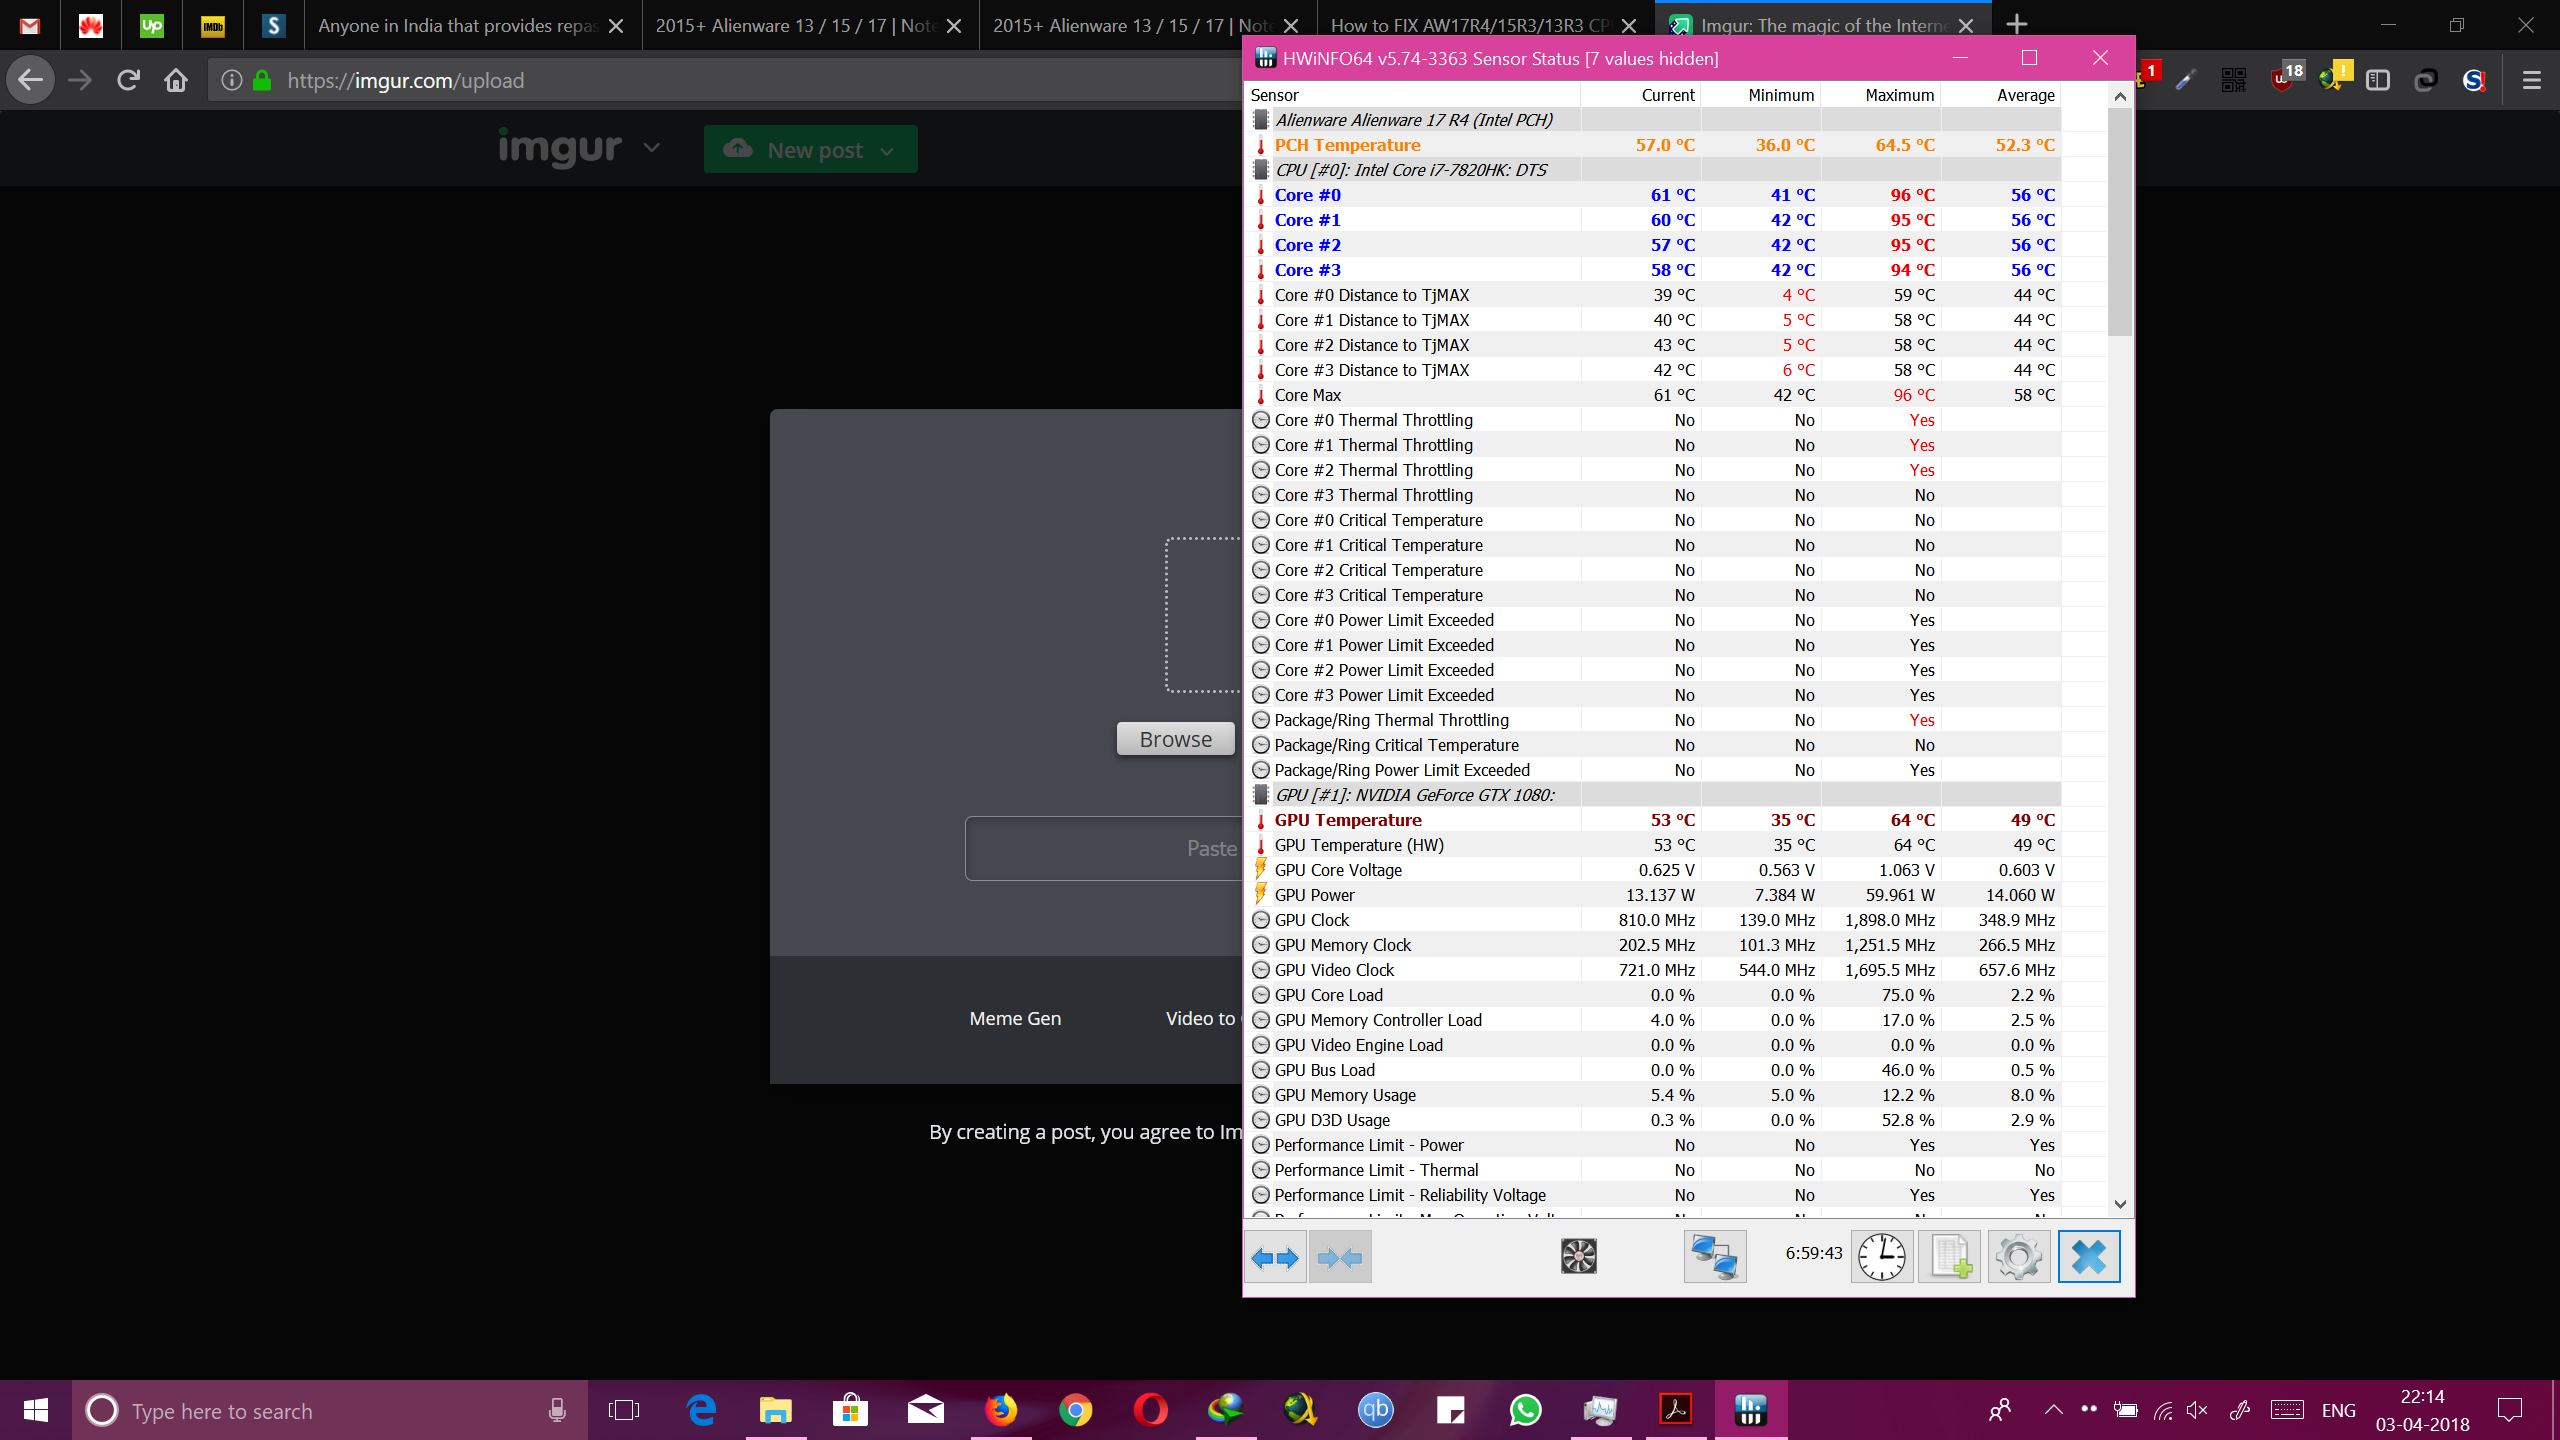Open the Meme Gen link
Image resolution: width=2560 pixels, height=1440 pixels.
pos(1015,1018)
